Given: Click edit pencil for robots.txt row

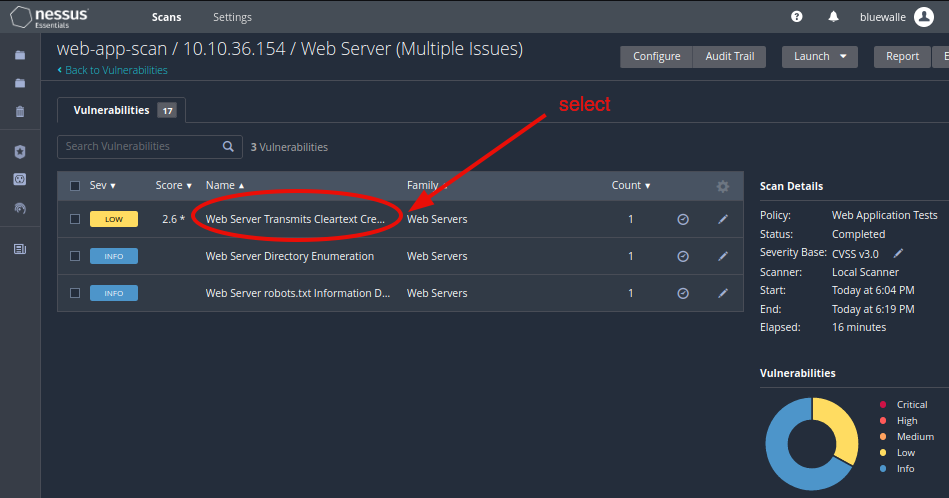Looking at the screenshot, I should pos(723,293).
